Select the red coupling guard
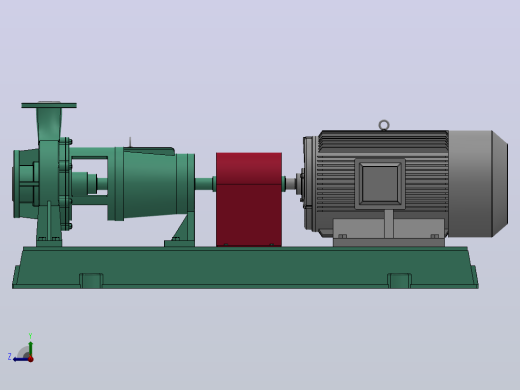This screenshot has width=520, height=390. 249,200
